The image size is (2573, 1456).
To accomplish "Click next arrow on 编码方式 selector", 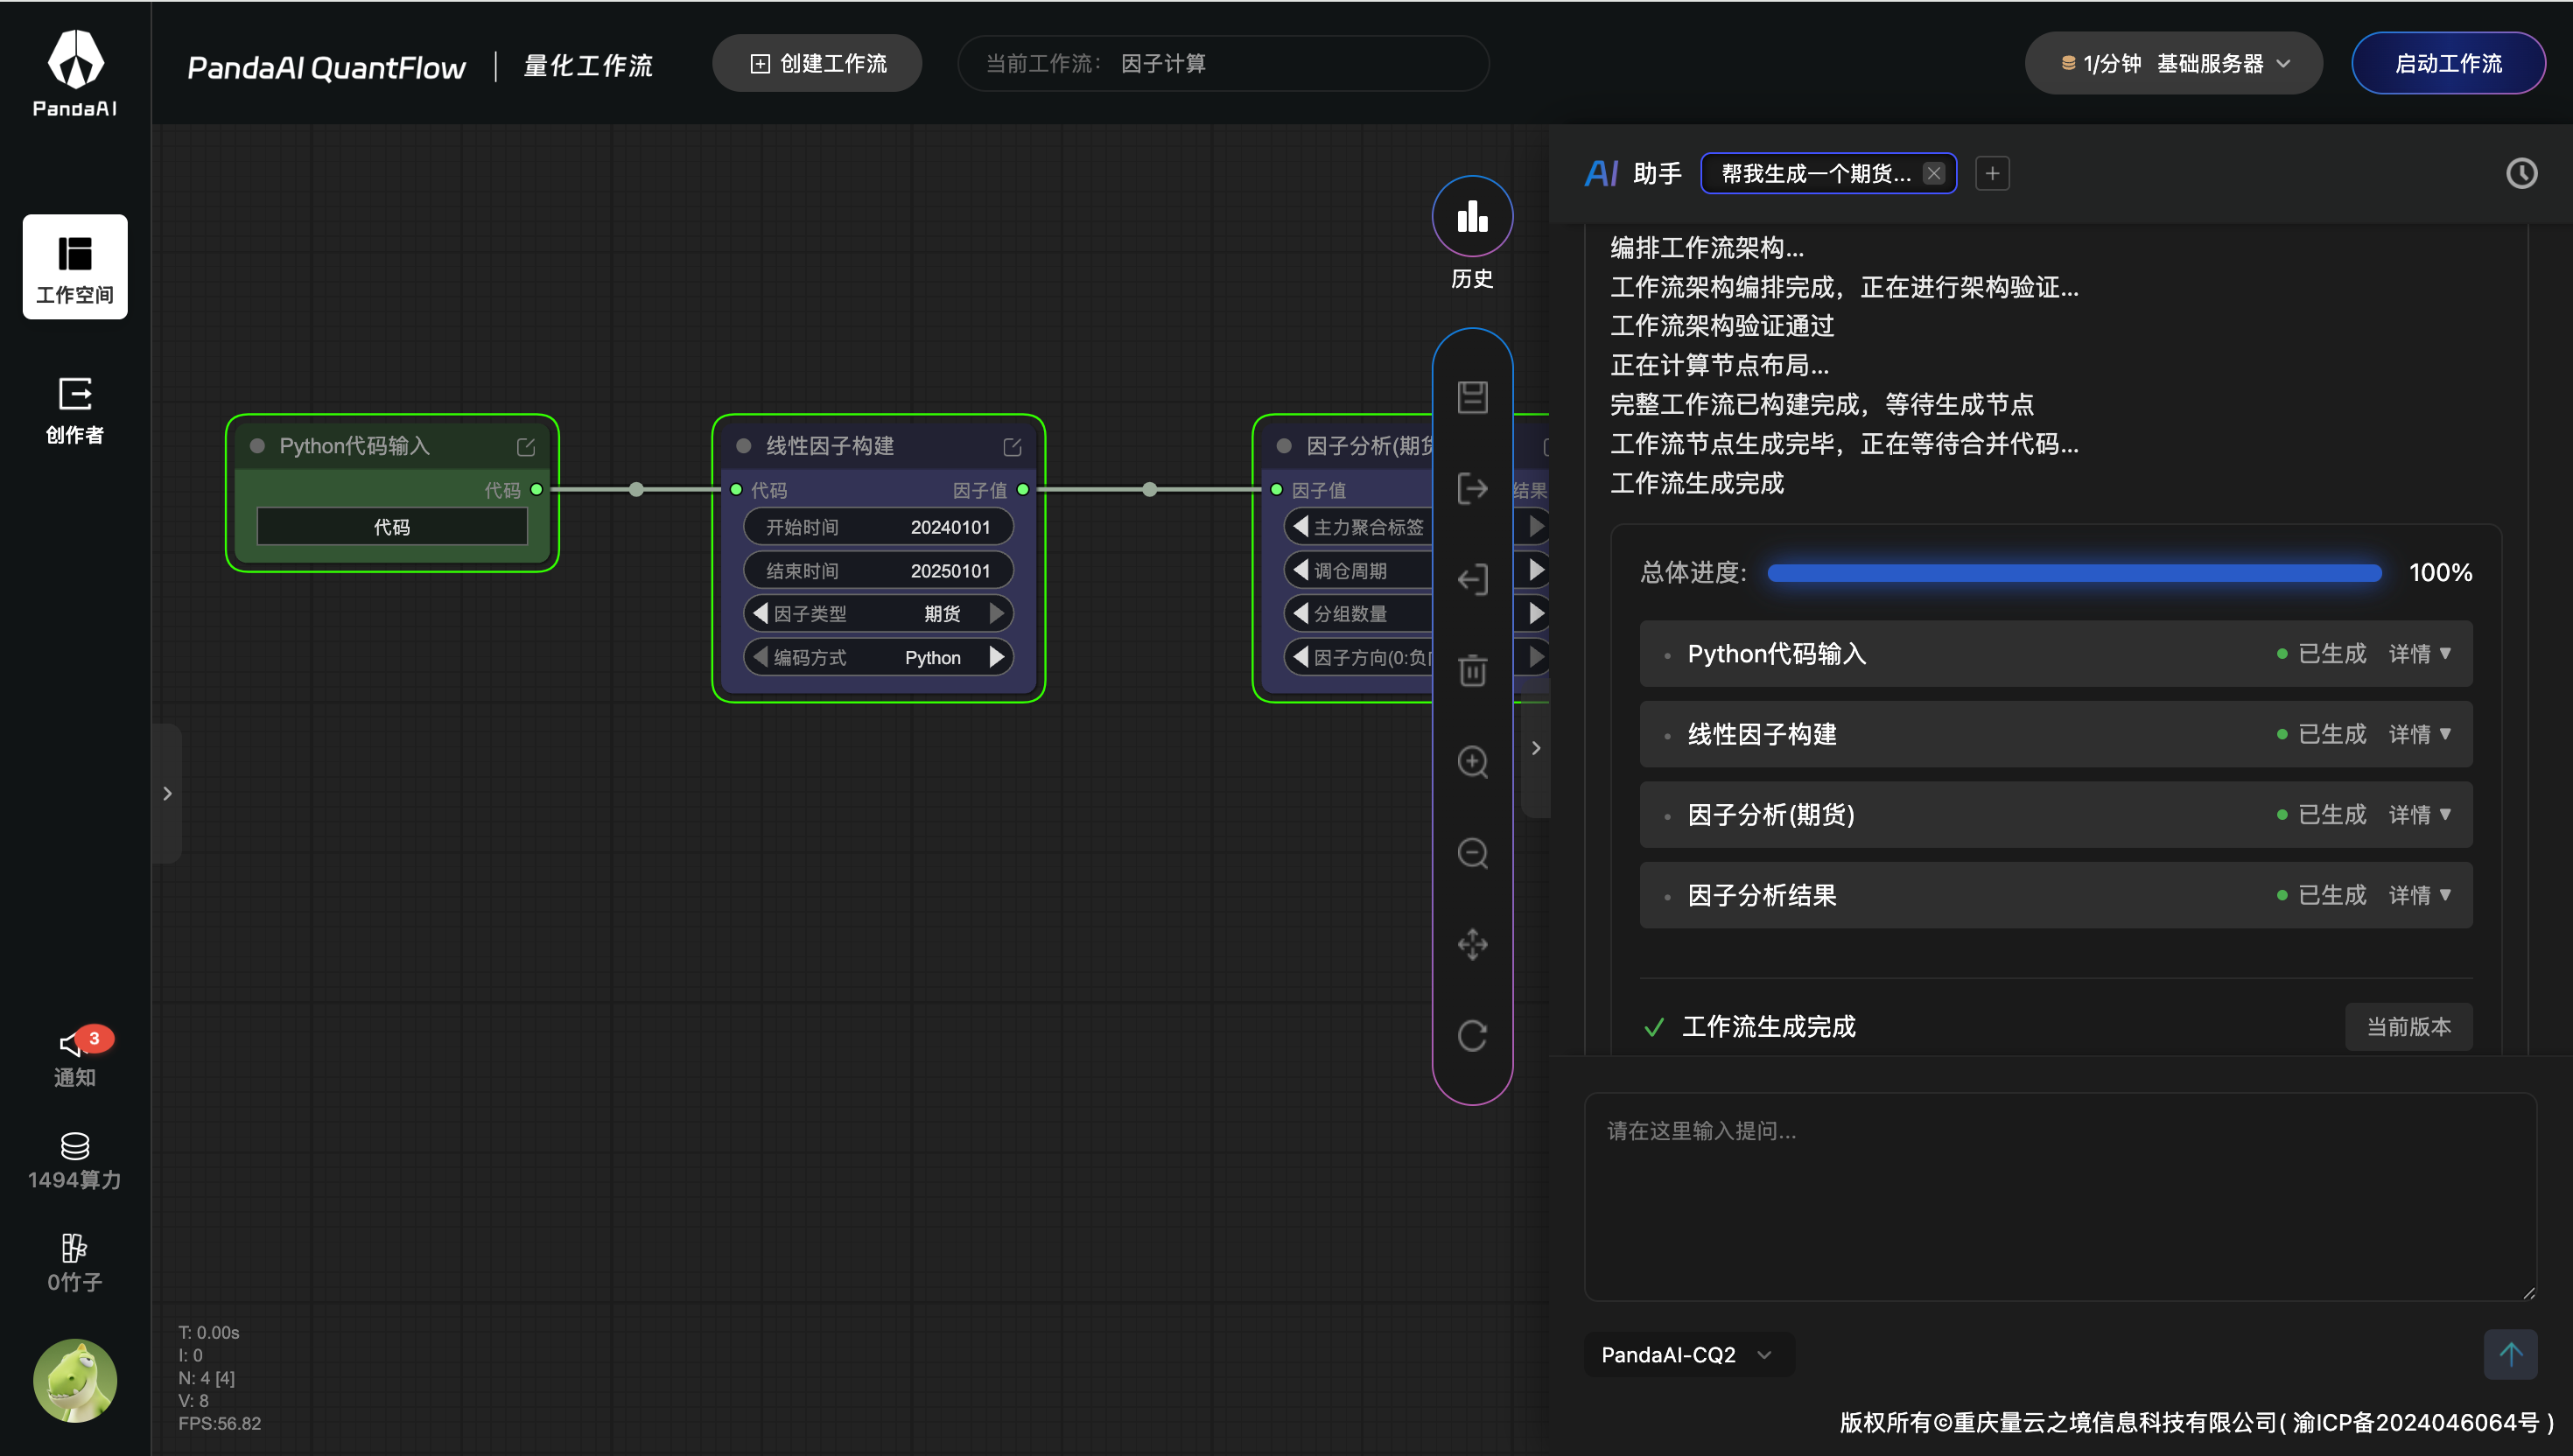I will [x=996, y=657].
